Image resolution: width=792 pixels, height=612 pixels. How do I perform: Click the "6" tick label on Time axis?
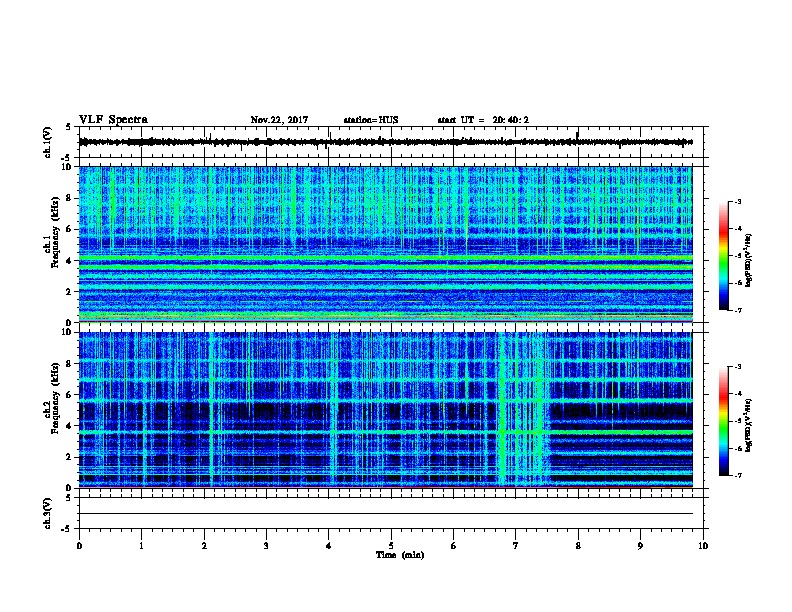[x=454, y=545]
